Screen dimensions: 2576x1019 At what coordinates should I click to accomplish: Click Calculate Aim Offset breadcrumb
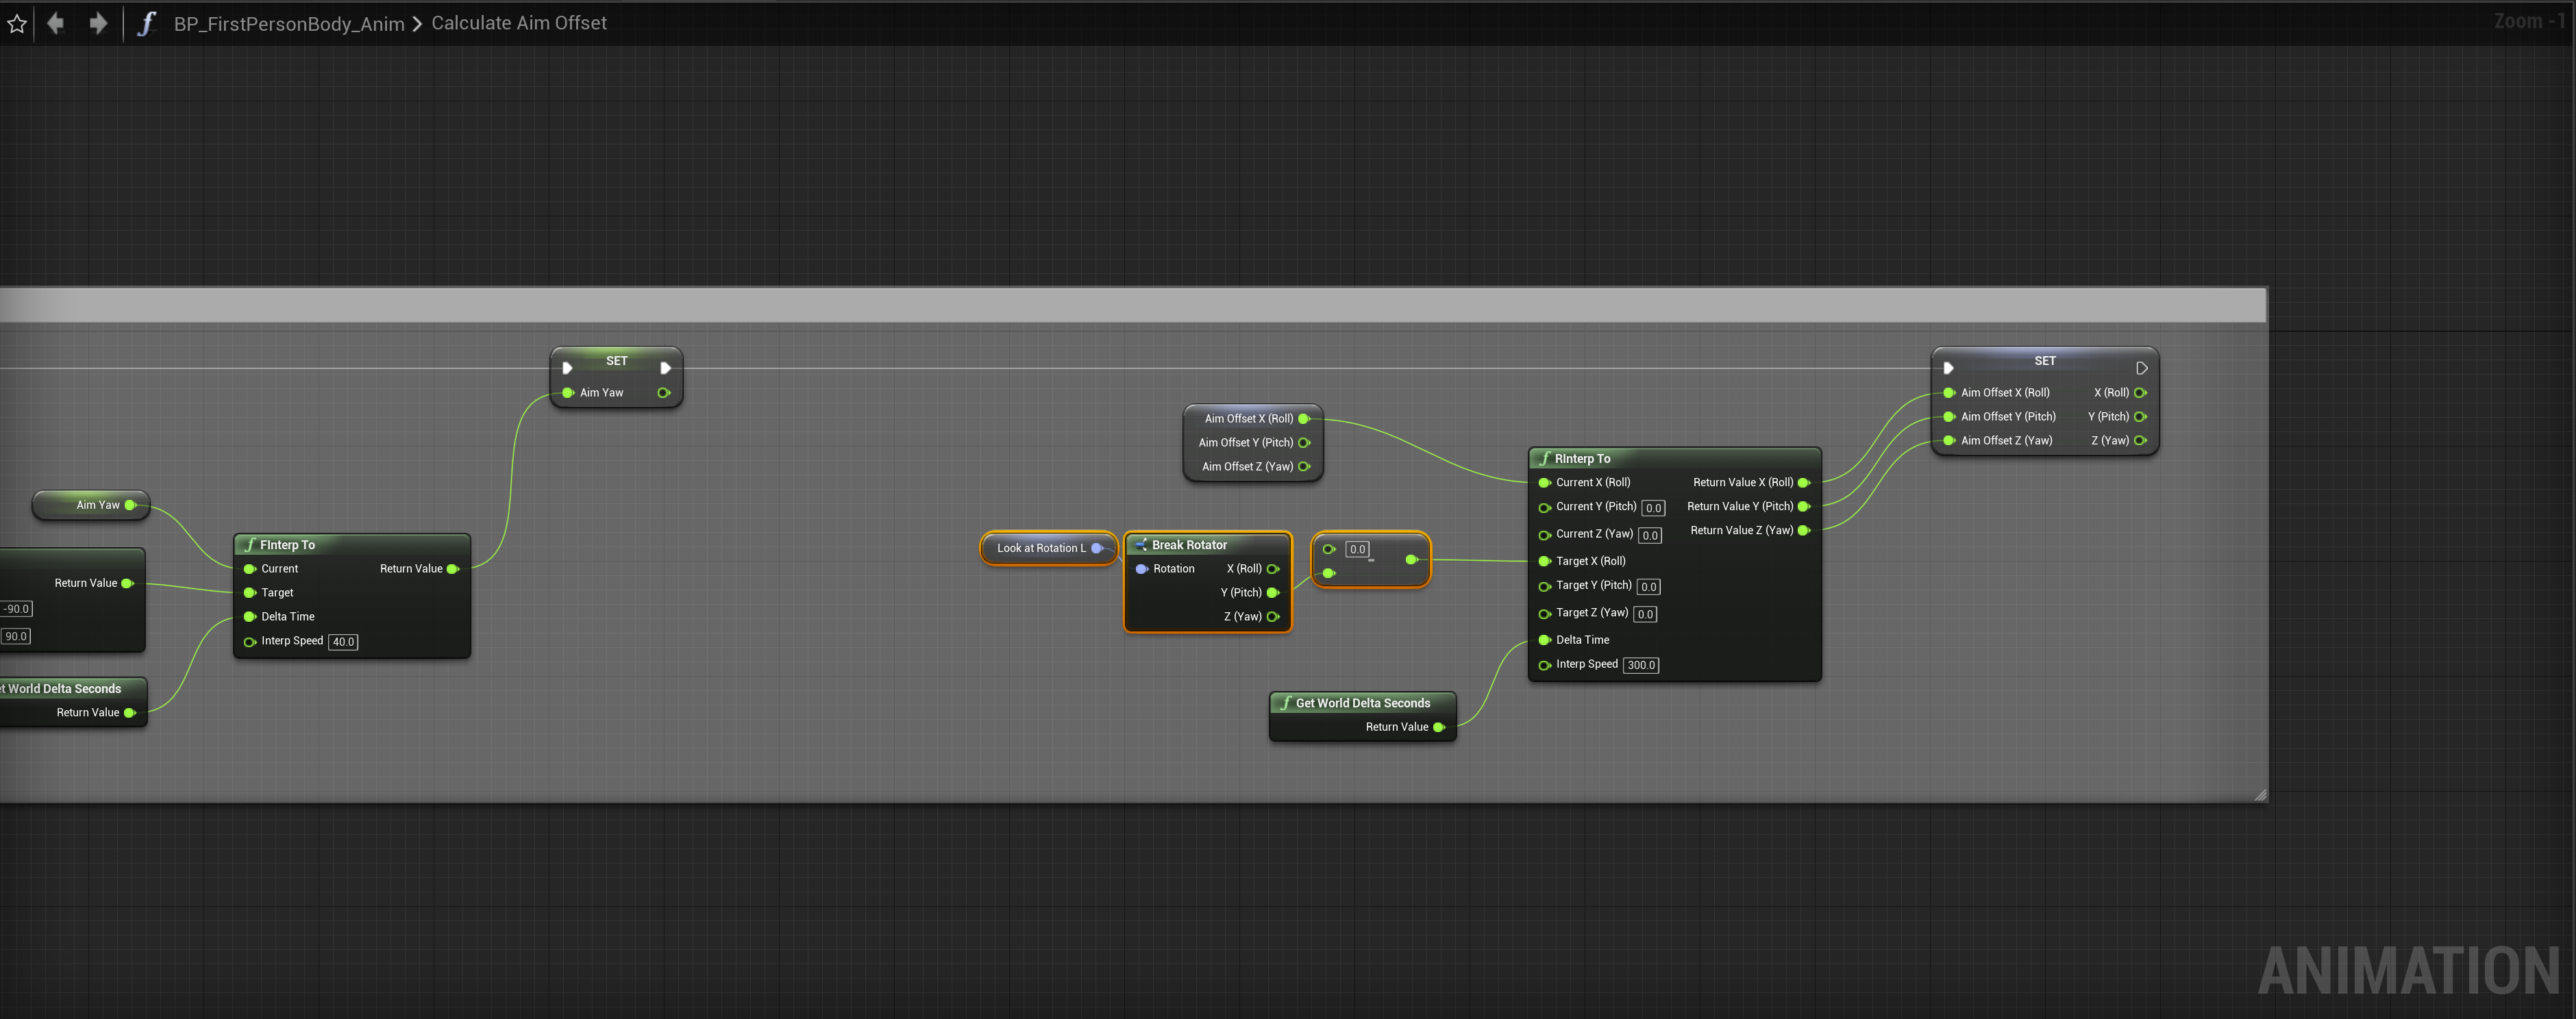point(518,23)
